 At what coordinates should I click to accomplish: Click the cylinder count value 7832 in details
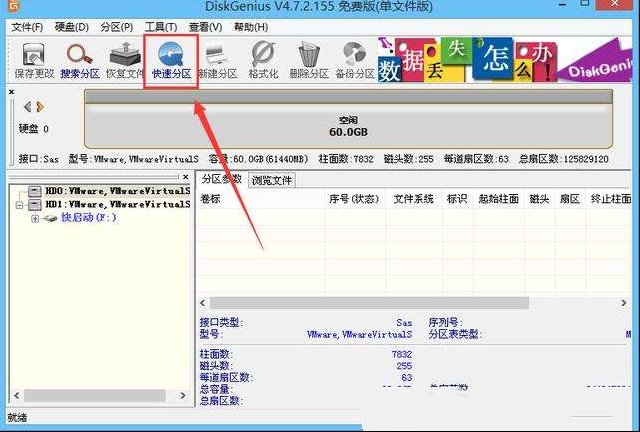pyautogui.click(x=402, y=354)
